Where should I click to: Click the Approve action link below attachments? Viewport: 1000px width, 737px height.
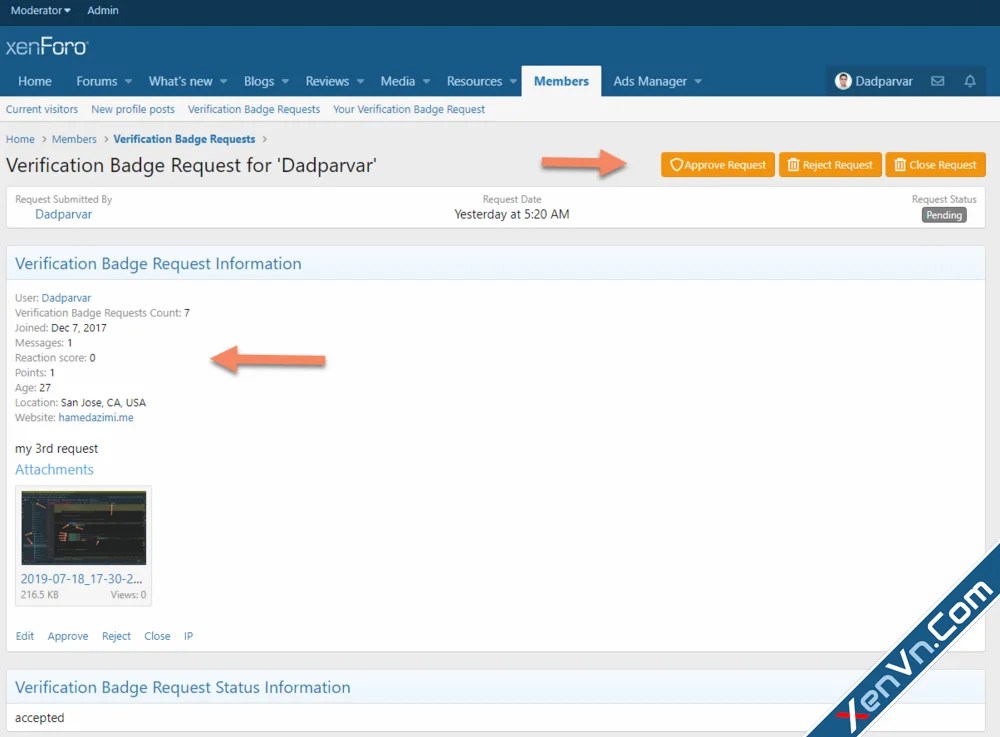pyautogui.click(x=68, y=636)
